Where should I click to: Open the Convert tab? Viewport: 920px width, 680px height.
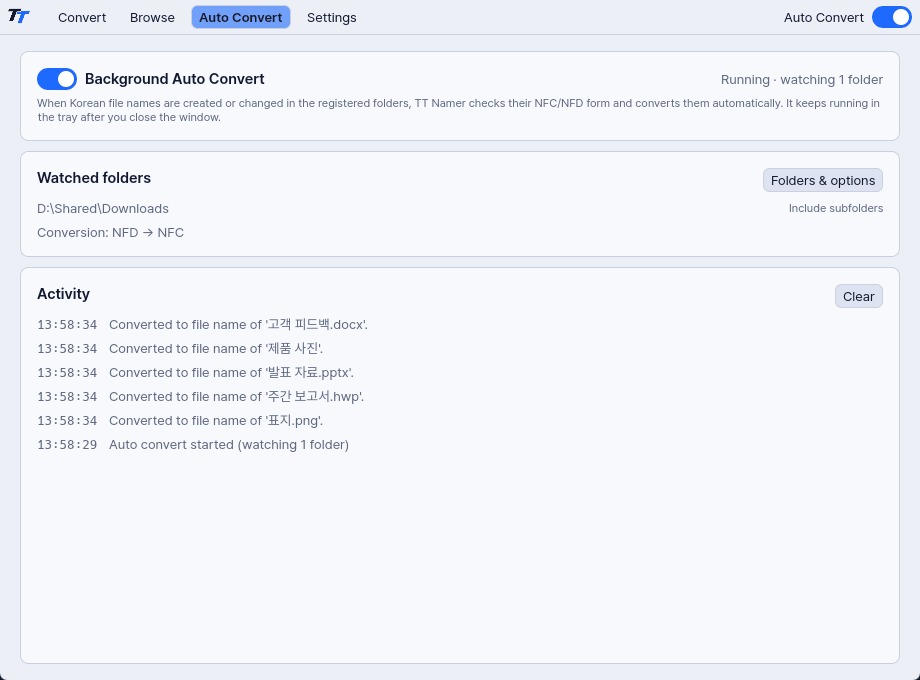[82, 18]
